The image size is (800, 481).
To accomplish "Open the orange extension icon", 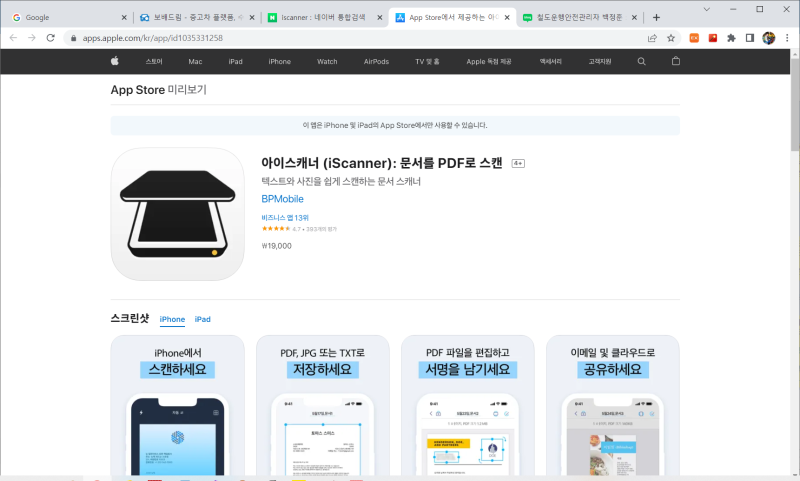I will tap(694, 38).
